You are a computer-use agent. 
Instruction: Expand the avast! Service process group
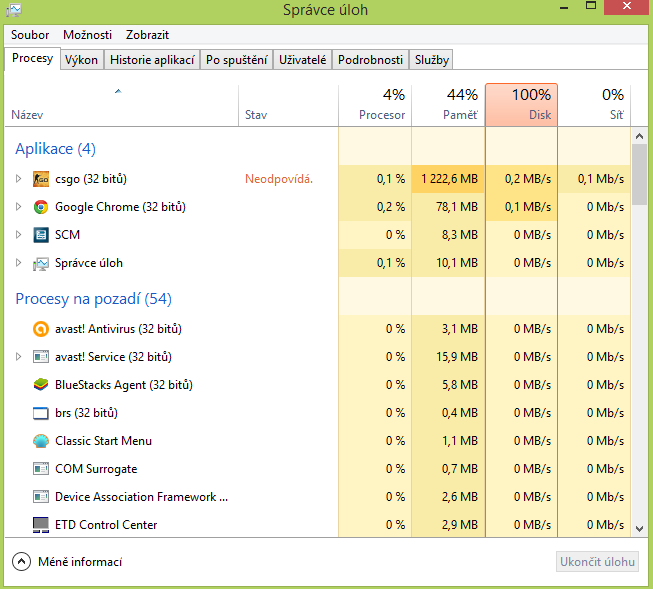(x=18, y=357)
